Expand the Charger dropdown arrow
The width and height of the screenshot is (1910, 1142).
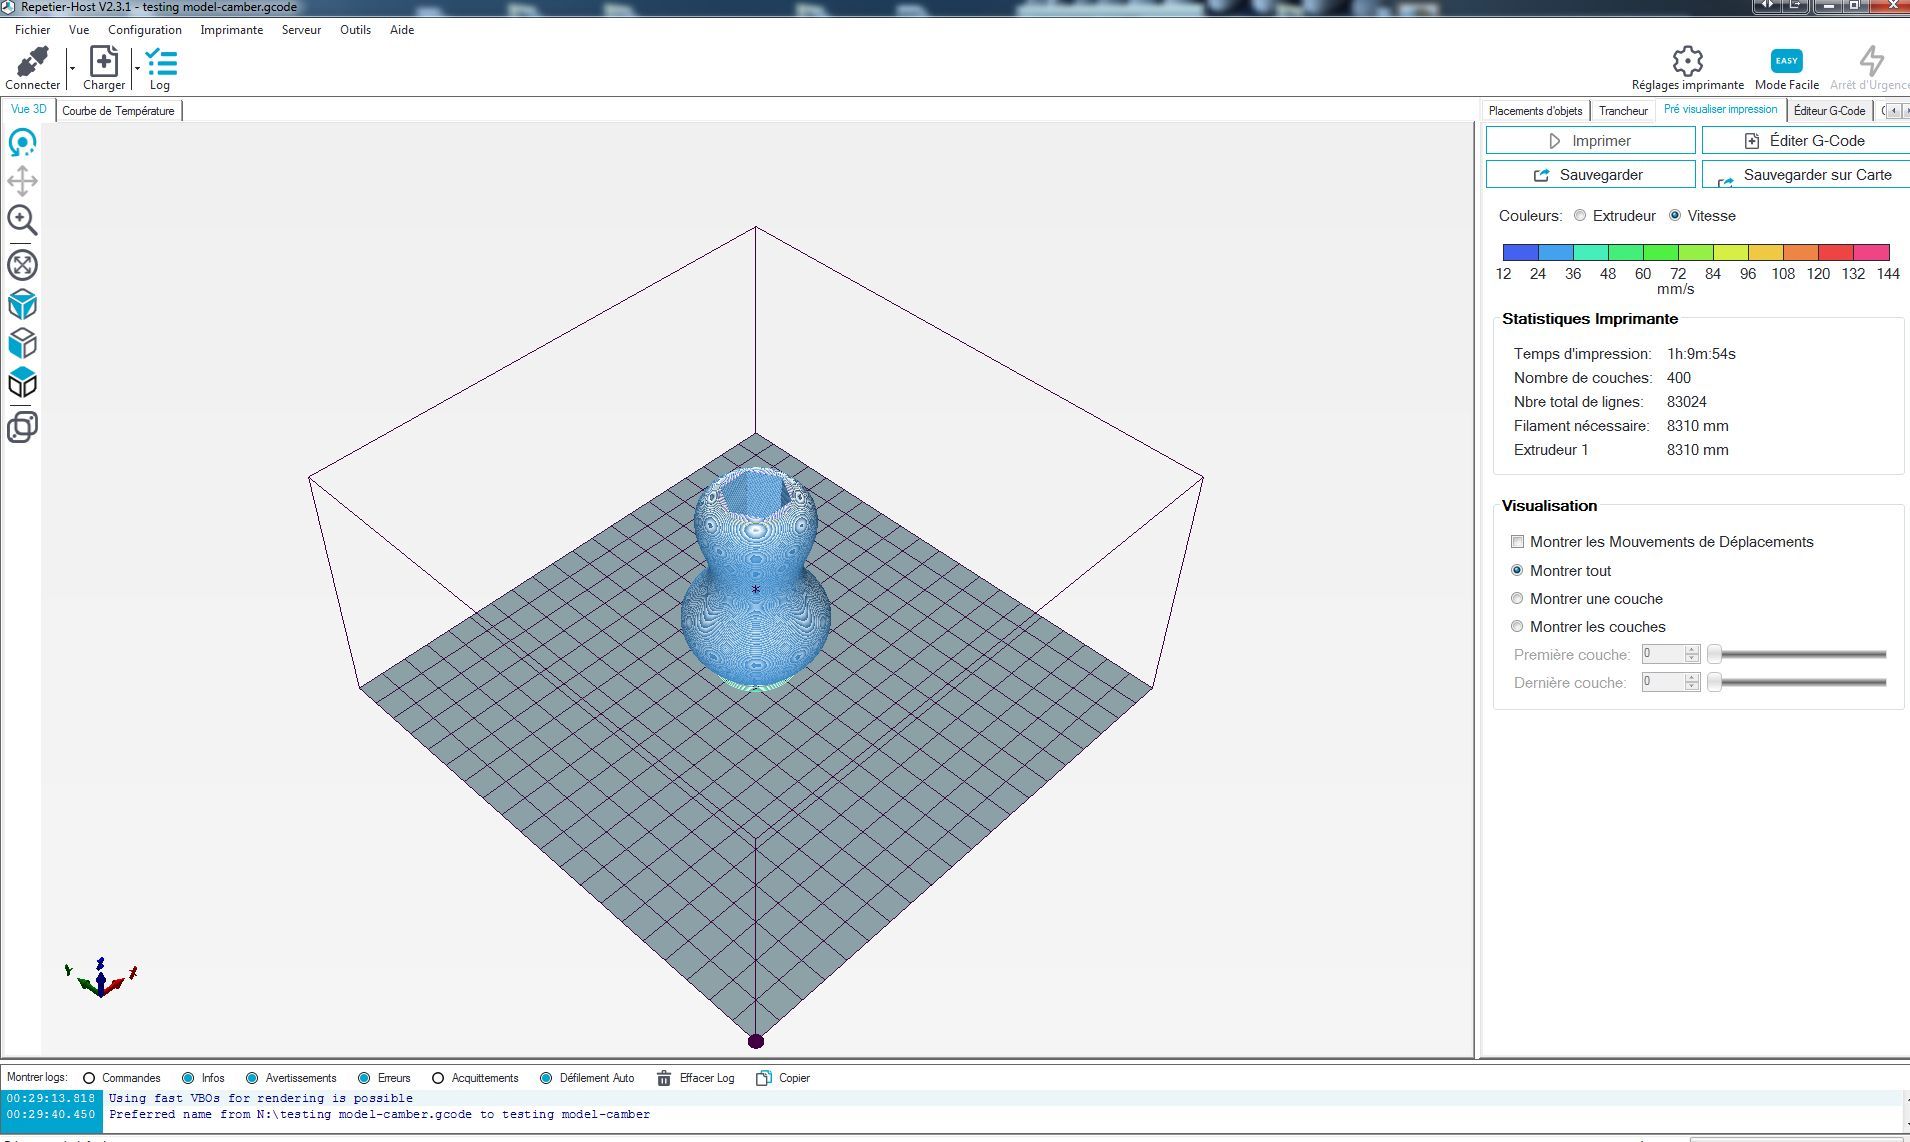(x=137, y=68)
